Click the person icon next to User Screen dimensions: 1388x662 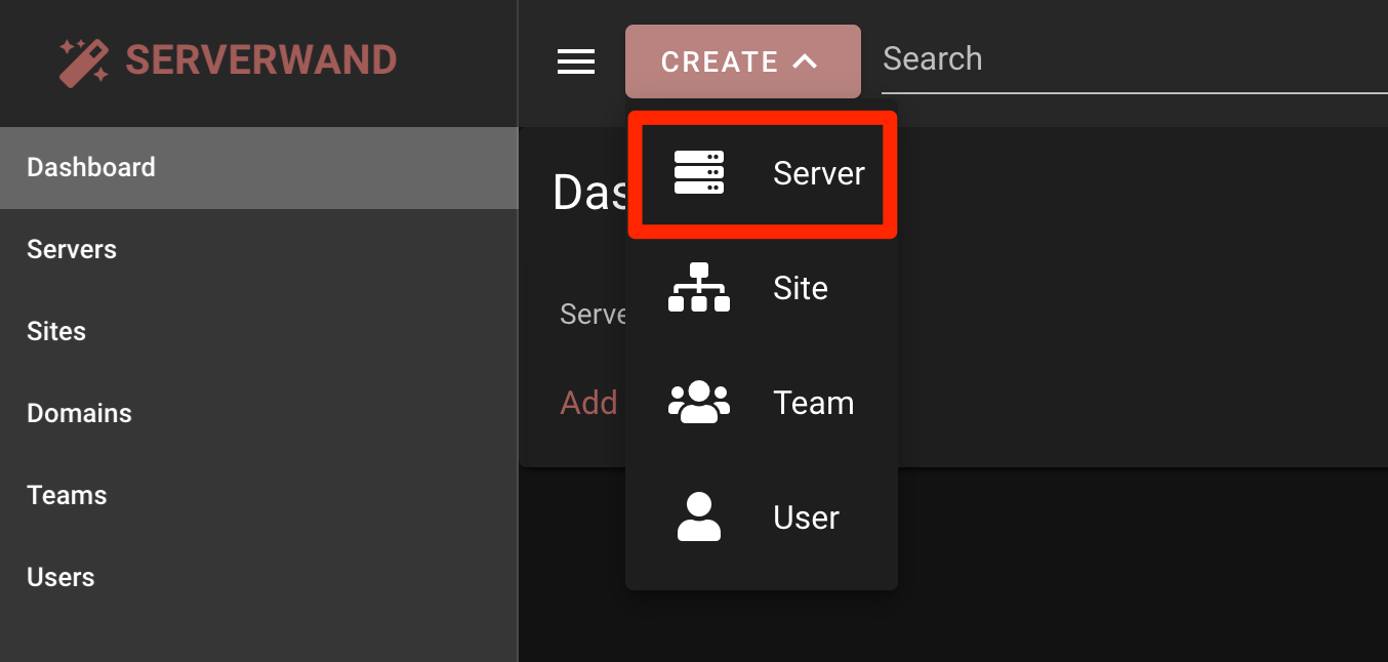tap(700, 517)
